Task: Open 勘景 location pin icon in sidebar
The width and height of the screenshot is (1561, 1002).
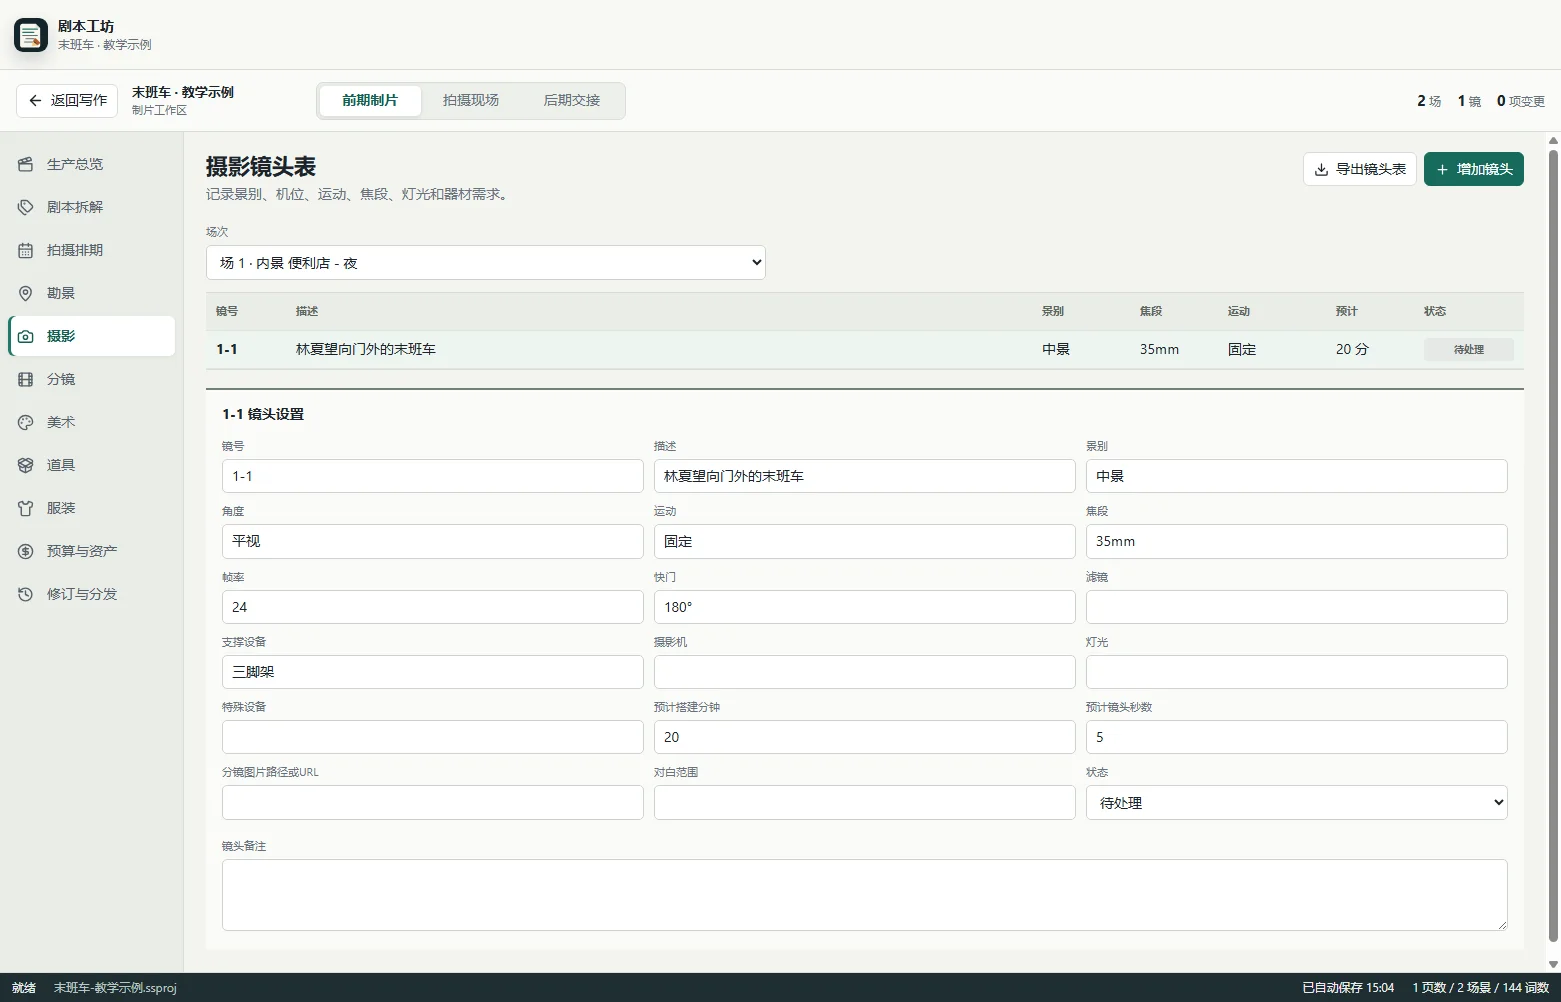Action: click(26, 293)
